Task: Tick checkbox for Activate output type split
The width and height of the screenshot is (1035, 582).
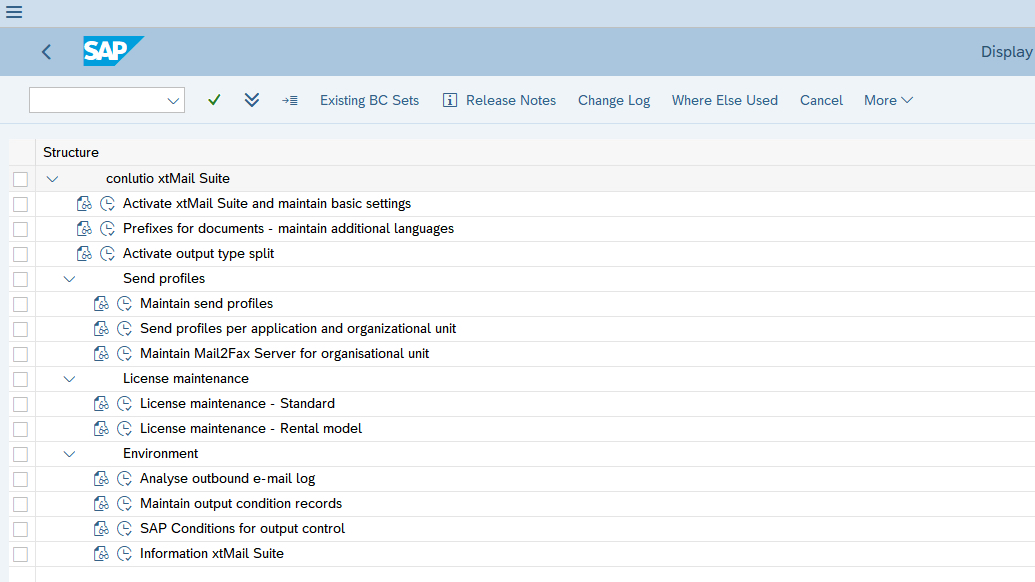Action: [x=20, y=254]
